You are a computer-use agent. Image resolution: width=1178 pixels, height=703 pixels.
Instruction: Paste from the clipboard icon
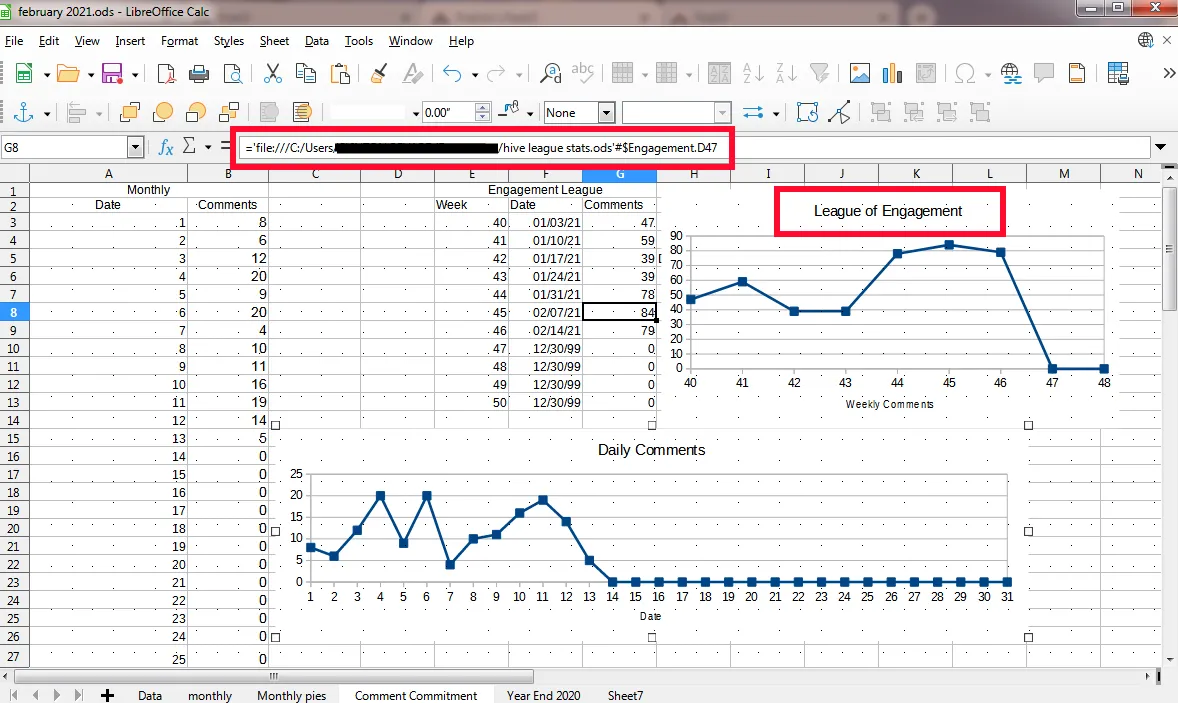(340, 73)
